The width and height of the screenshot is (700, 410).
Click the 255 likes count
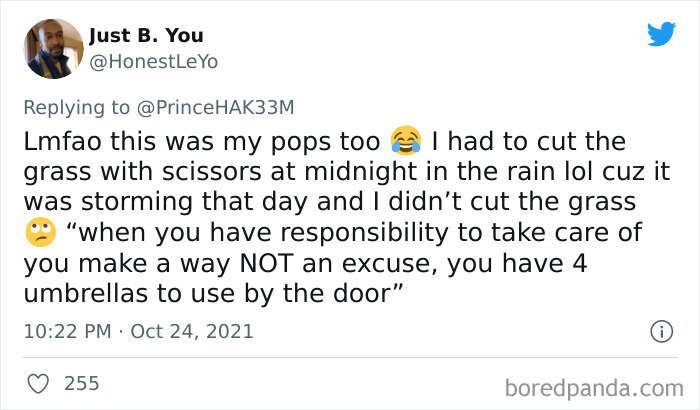point(81,382)
